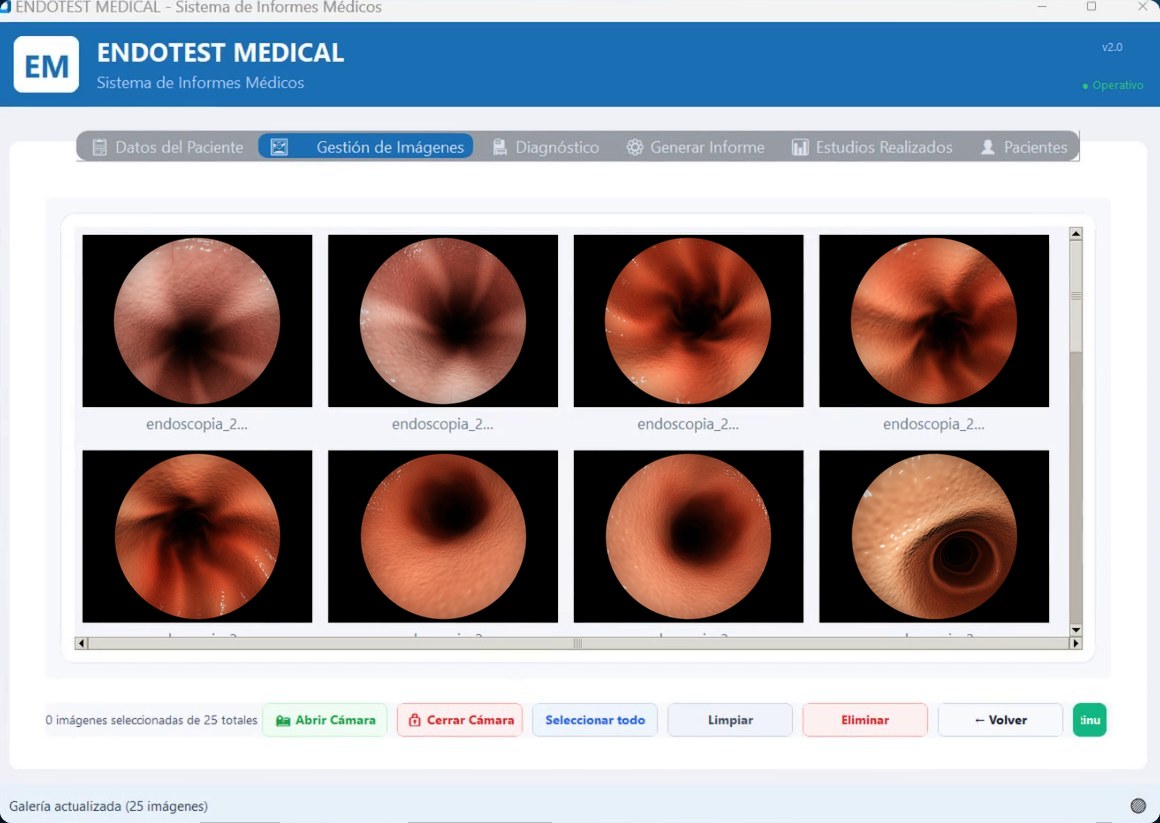The width and height of the screenshot is (1160, 823).
Task: Click the Abrir Cámara button
Action: [325, 720]
